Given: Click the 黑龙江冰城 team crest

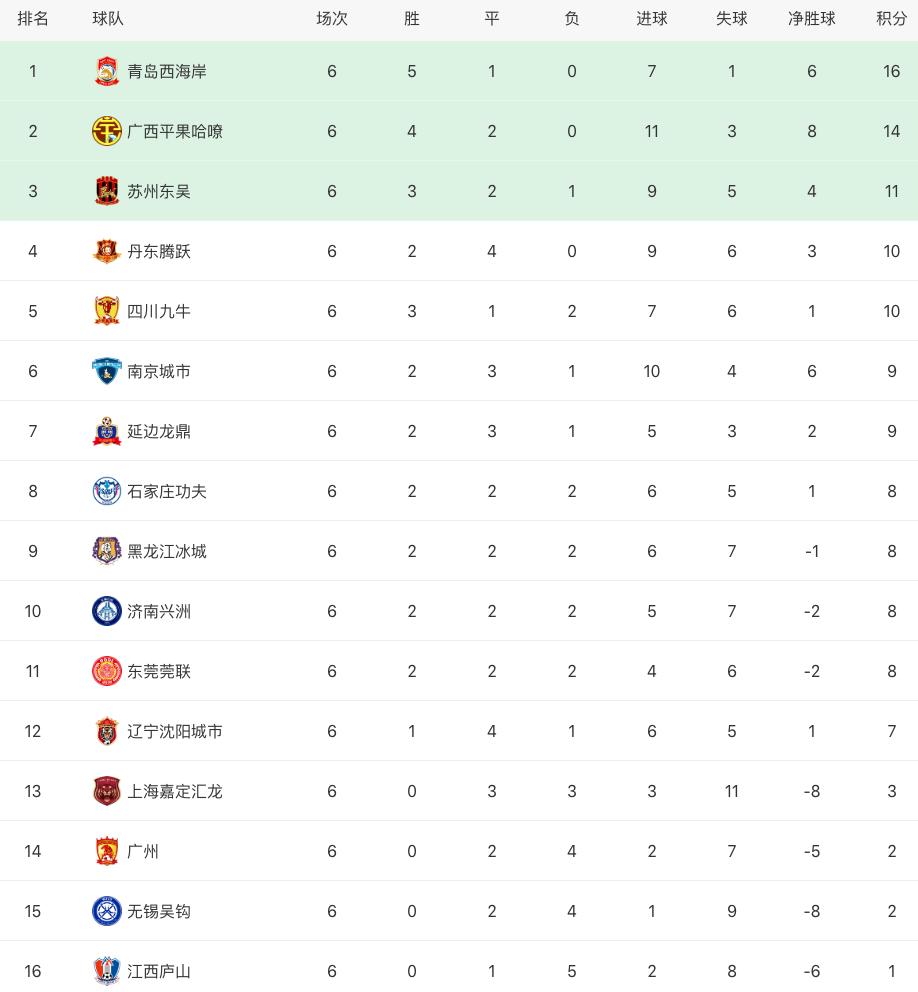Looking at the screenshot, I should pyautogui.click(x=106, y=551).
